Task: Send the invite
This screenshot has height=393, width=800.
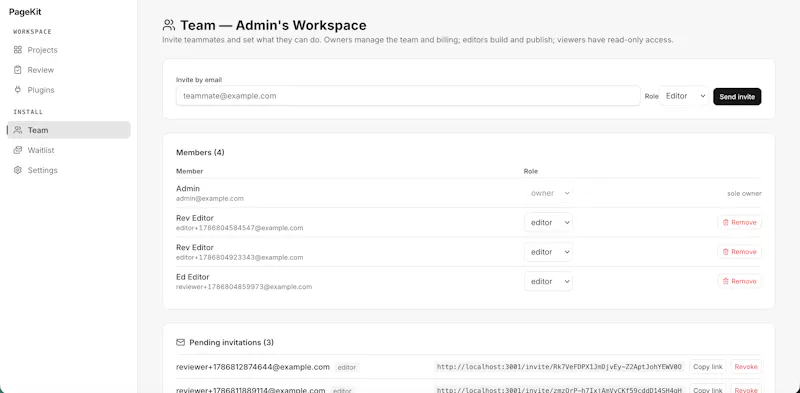Action: [x=737, y=96]
